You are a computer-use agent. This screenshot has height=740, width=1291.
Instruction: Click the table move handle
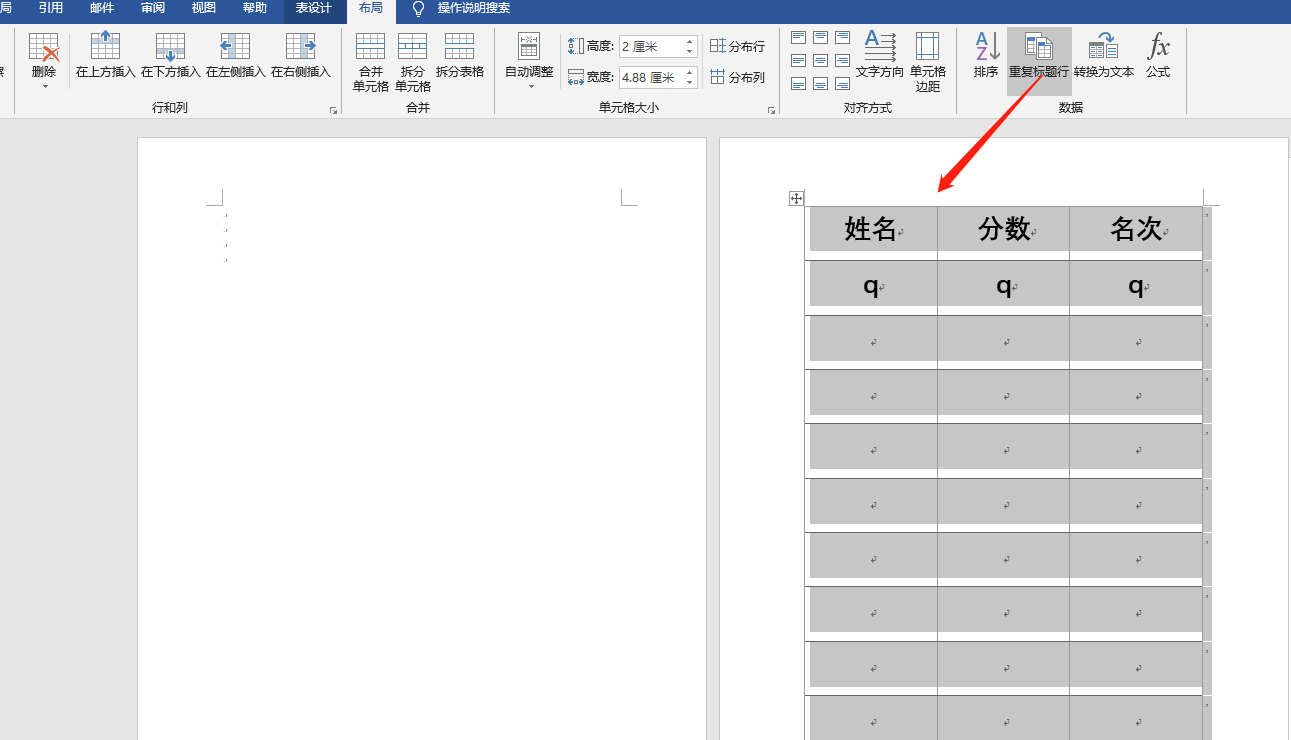[796, 198]
